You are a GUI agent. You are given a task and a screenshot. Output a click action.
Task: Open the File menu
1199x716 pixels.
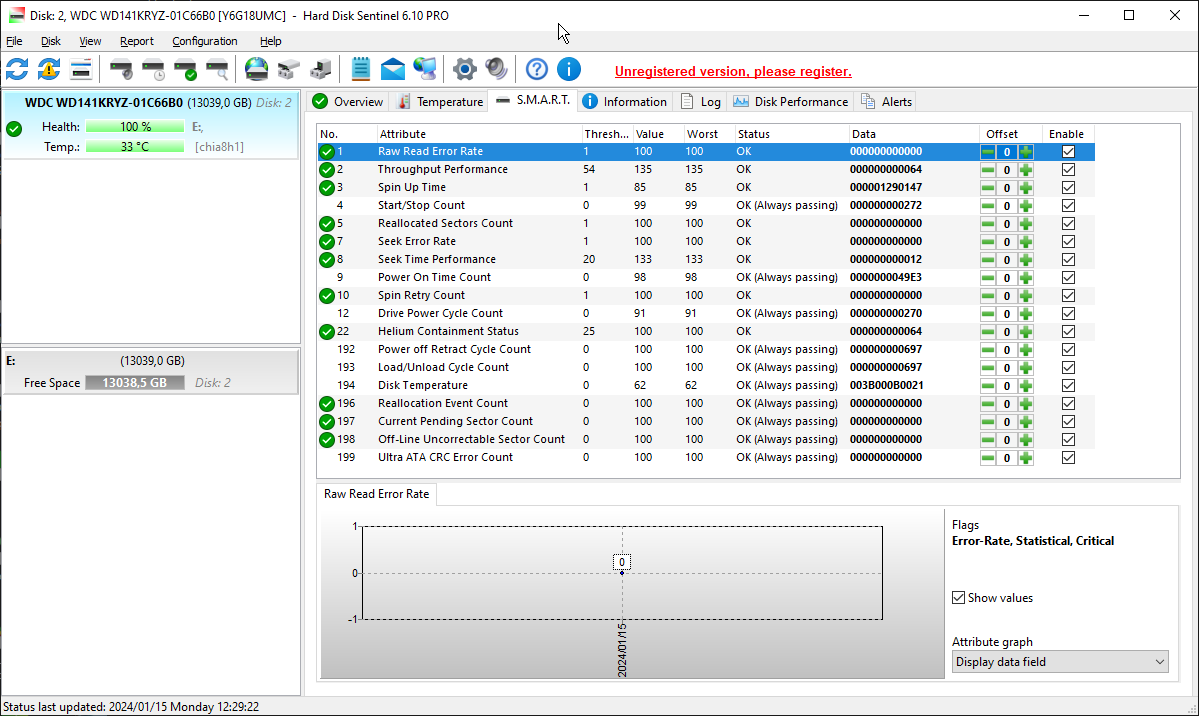15,41
